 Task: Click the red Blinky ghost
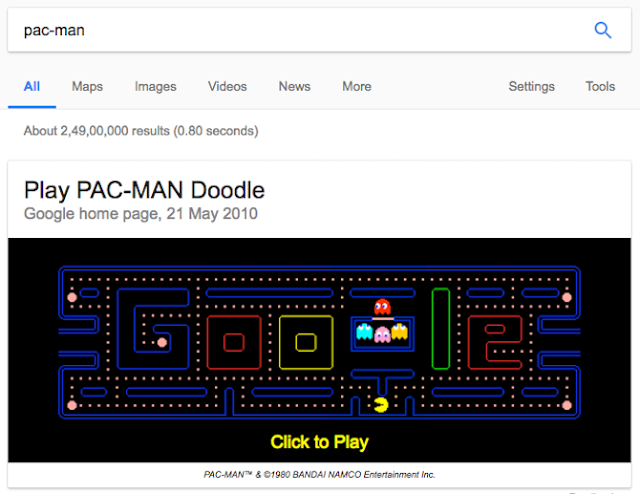click(382, 307)
